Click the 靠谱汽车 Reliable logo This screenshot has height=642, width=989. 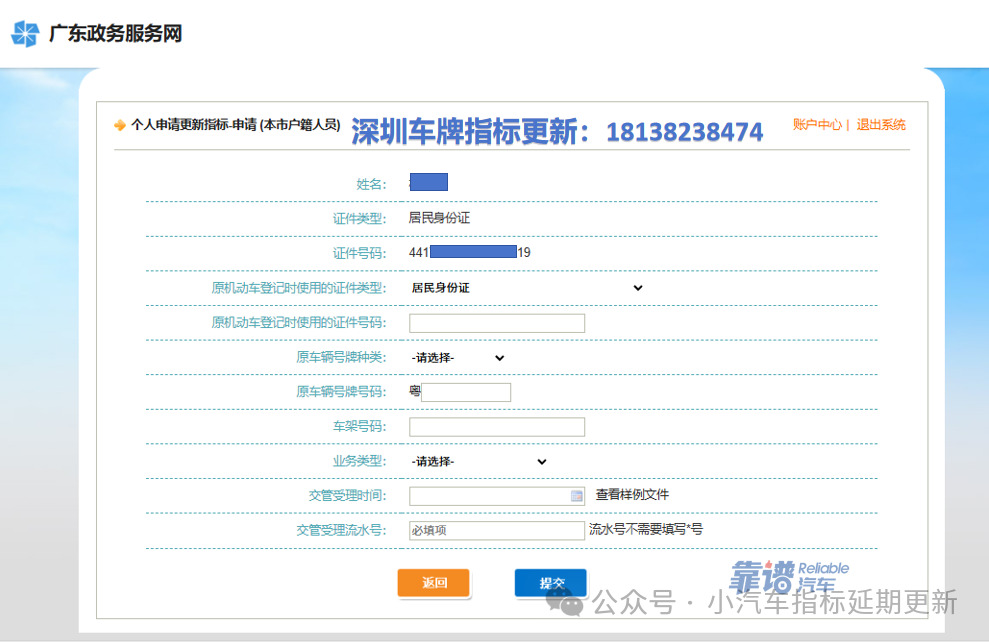pos(788,575)
